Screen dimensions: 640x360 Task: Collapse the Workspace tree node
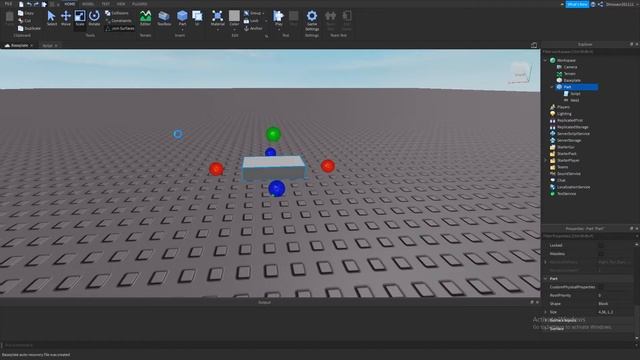(x=546, y=60)
